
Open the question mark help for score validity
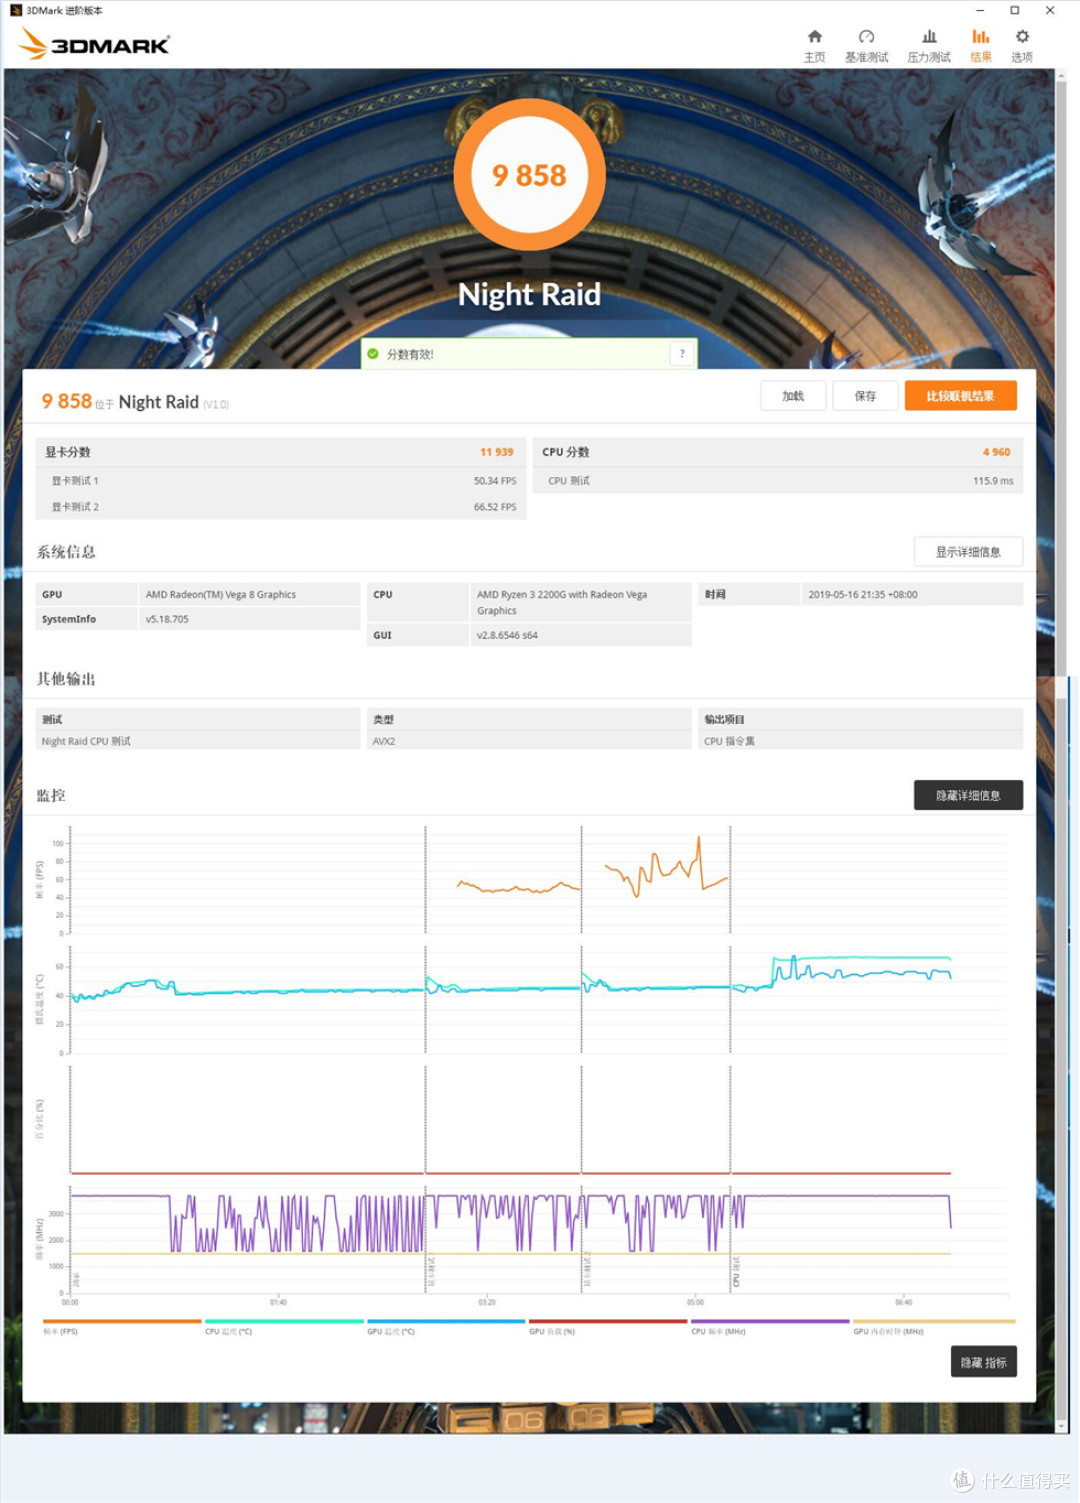pos(682,353)
